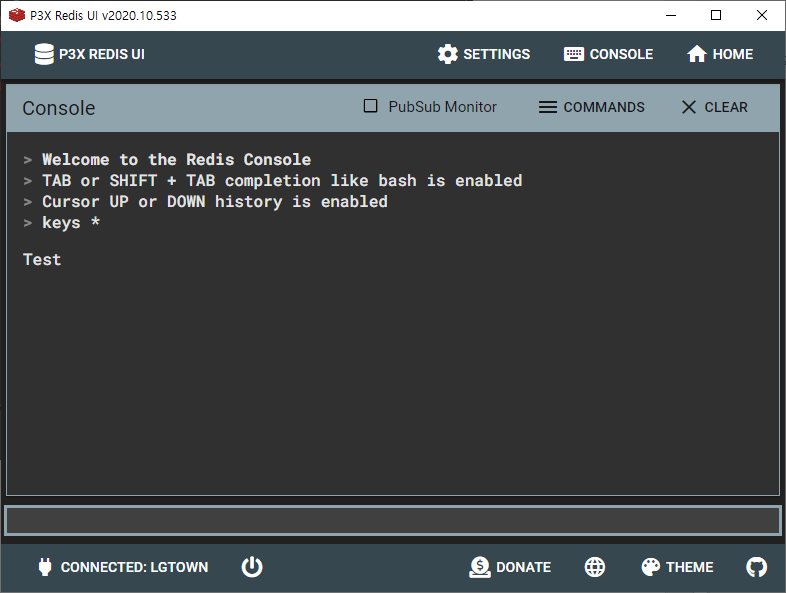The width and height of the screenshot is (786, 593).
Task: Open the Commands list menu
Action: tap(592, 107)
